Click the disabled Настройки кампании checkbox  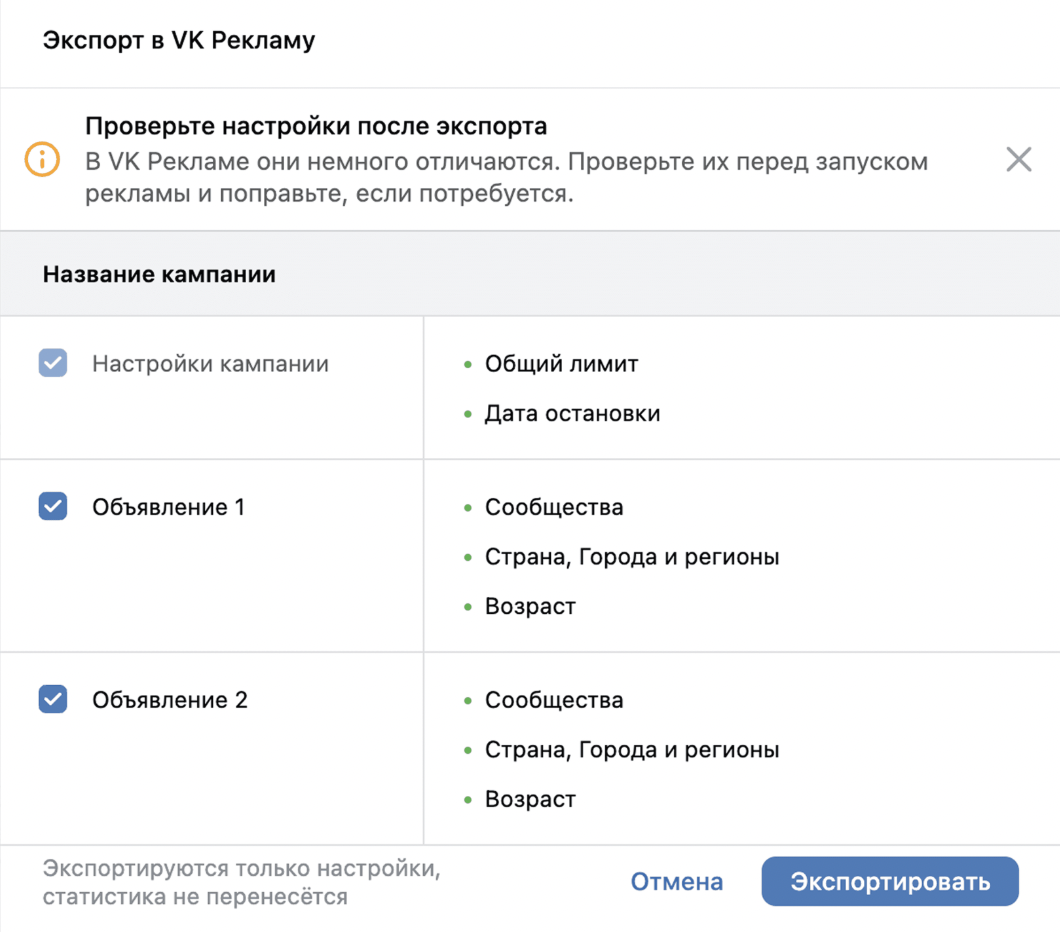click(52, 364)
